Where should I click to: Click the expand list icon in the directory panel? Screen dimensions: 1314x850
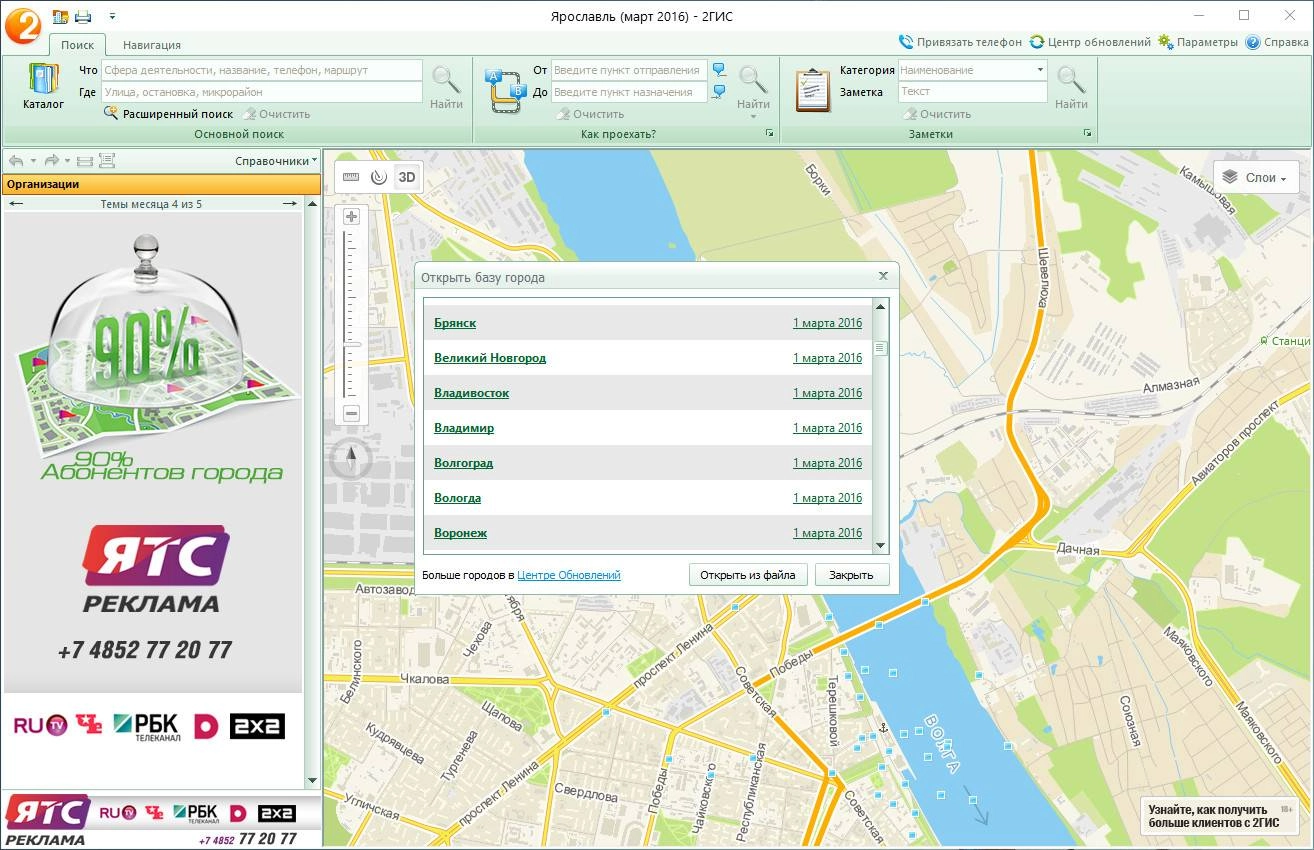[x=107, y=160]
